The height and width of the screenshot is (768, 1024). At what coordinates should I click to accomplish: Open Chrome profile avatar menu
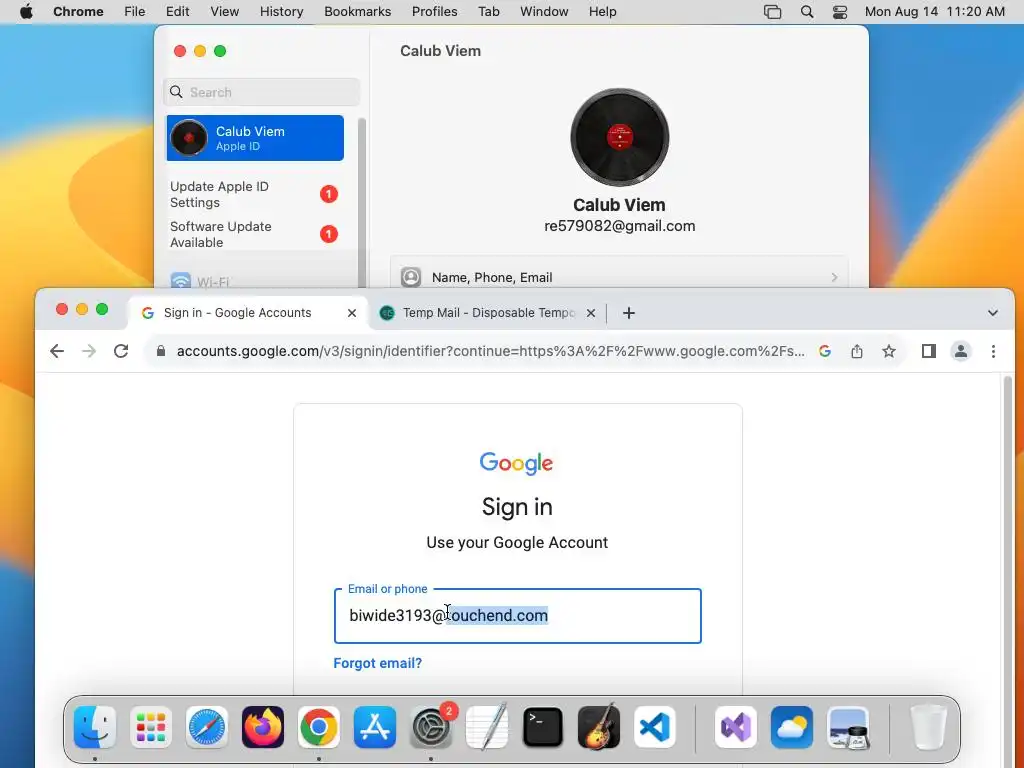point(961,351)
